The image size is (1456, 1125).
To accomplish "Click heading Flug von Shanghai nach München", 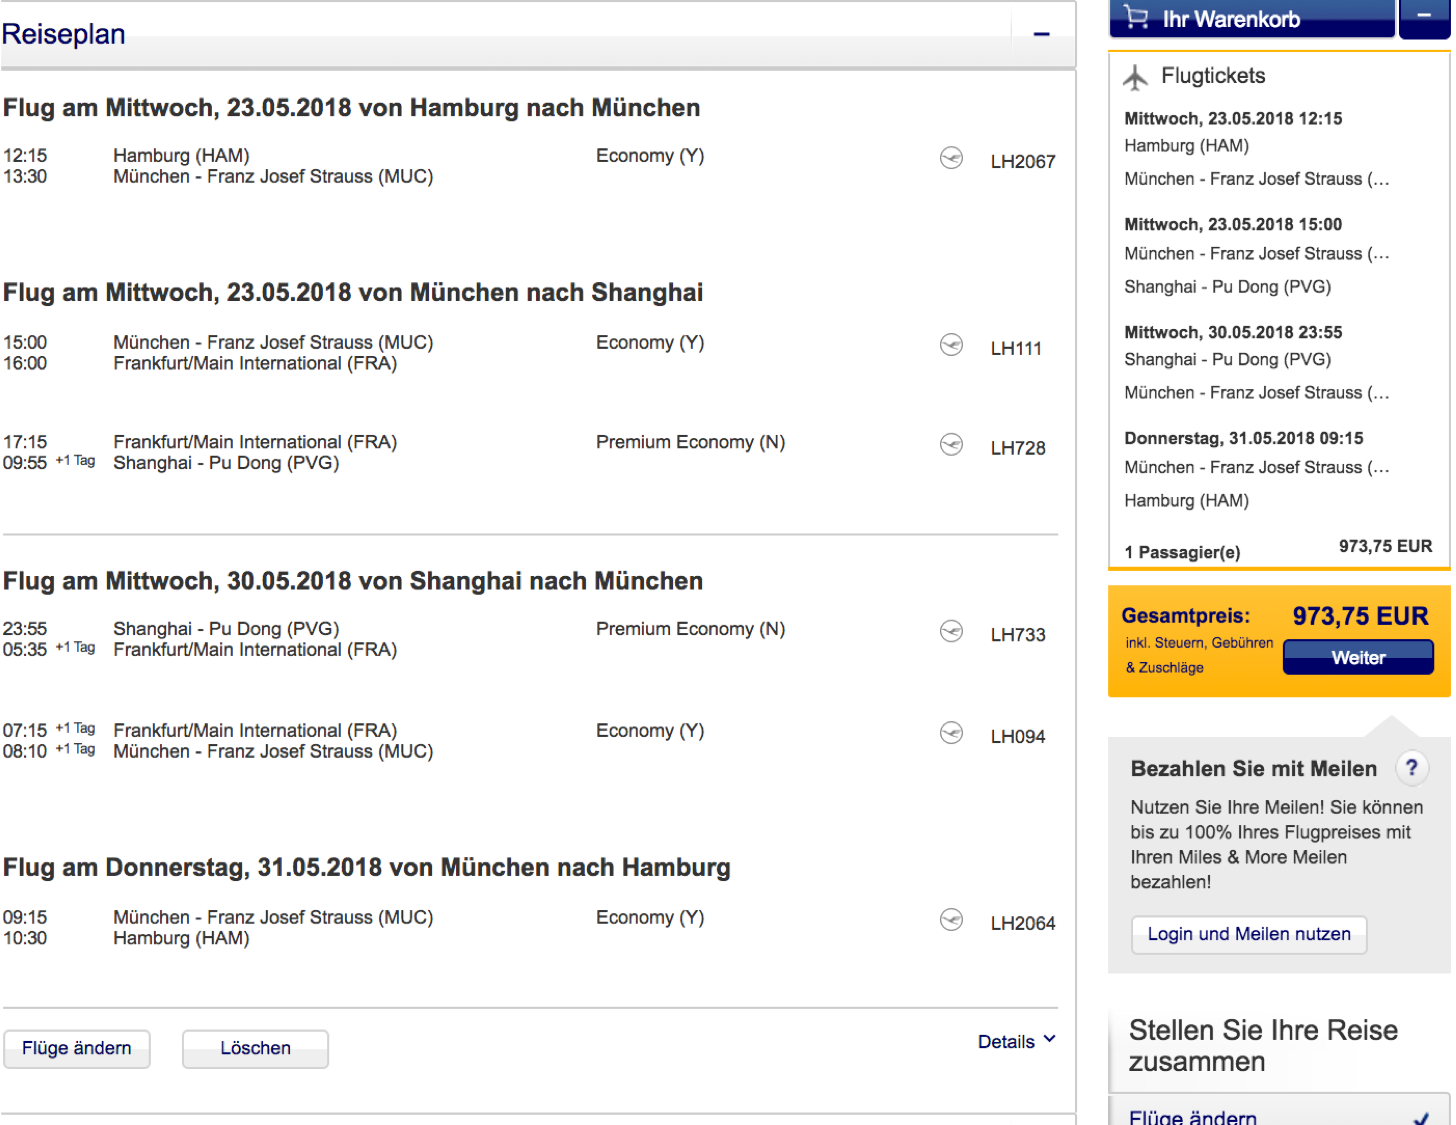I will pyautogui.click(x=353, y=581).
